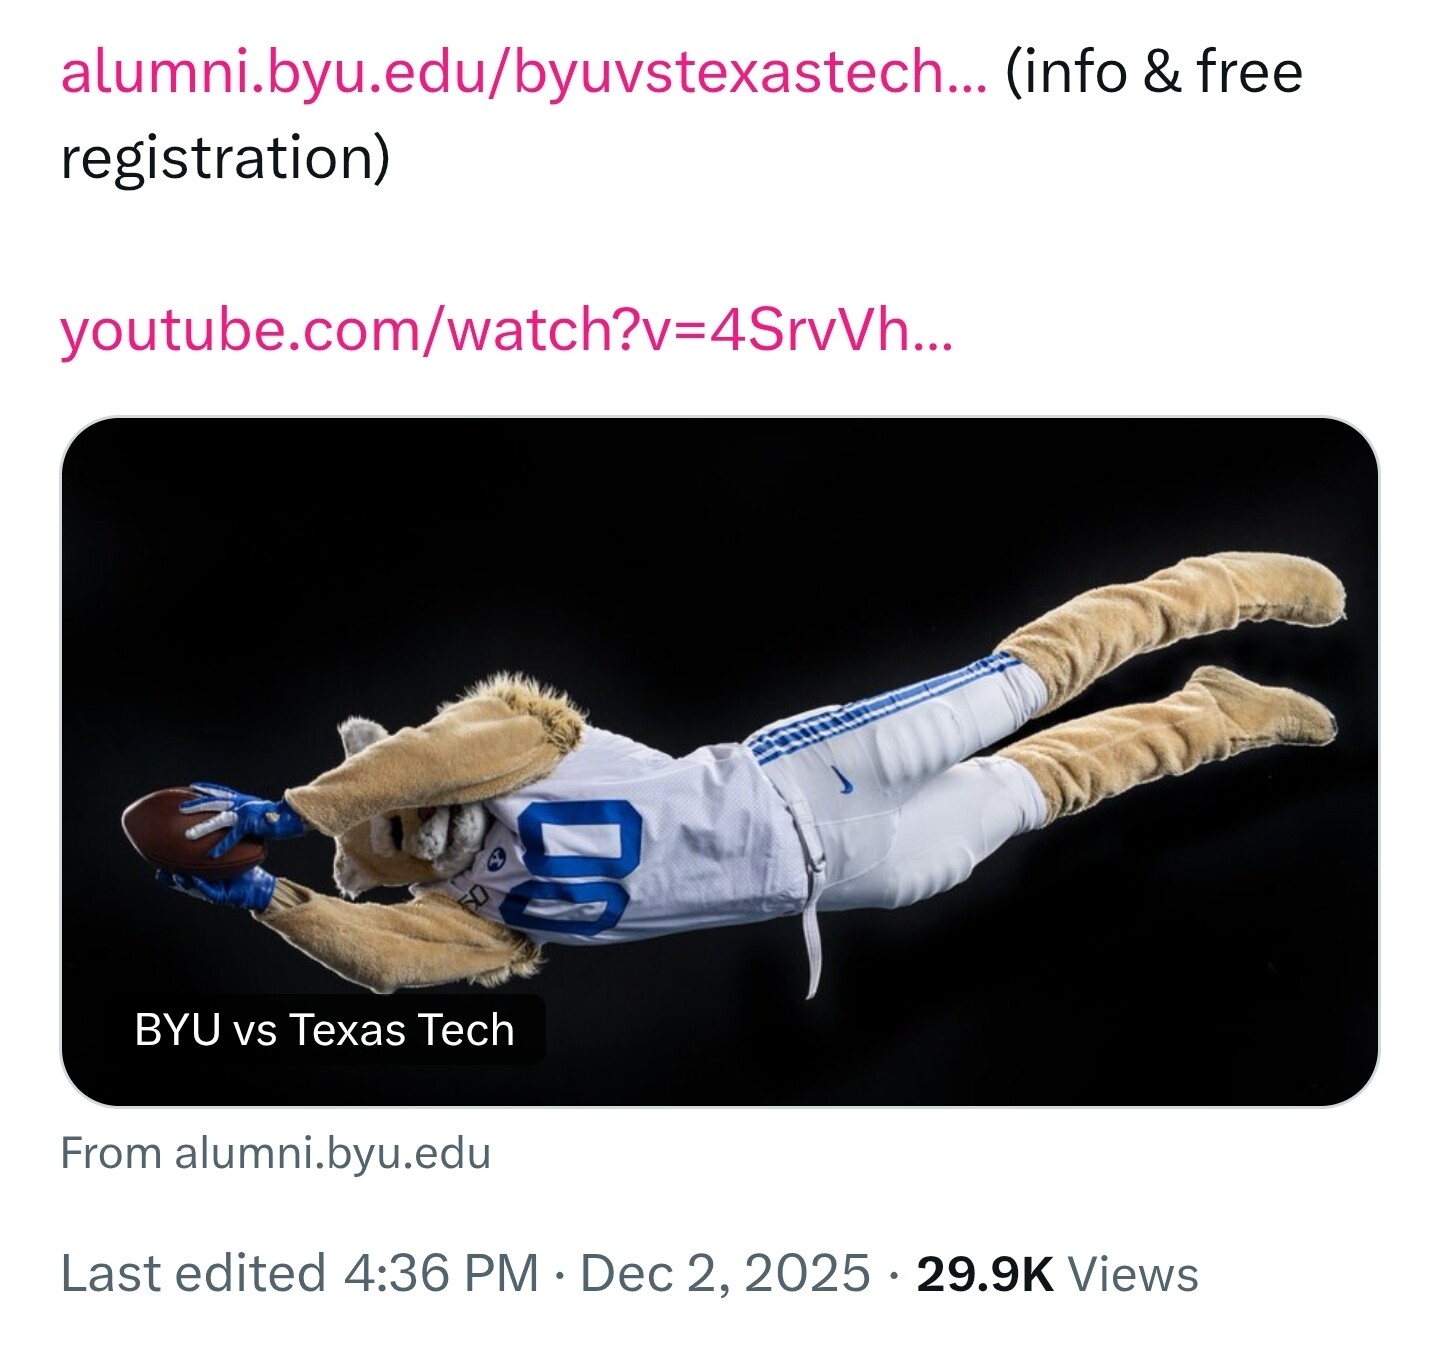Viewport: 1439px width, 1358px height.
Task: Open the "From alumni.byu.edu" source link
Action: click(x=275, y=1153)
